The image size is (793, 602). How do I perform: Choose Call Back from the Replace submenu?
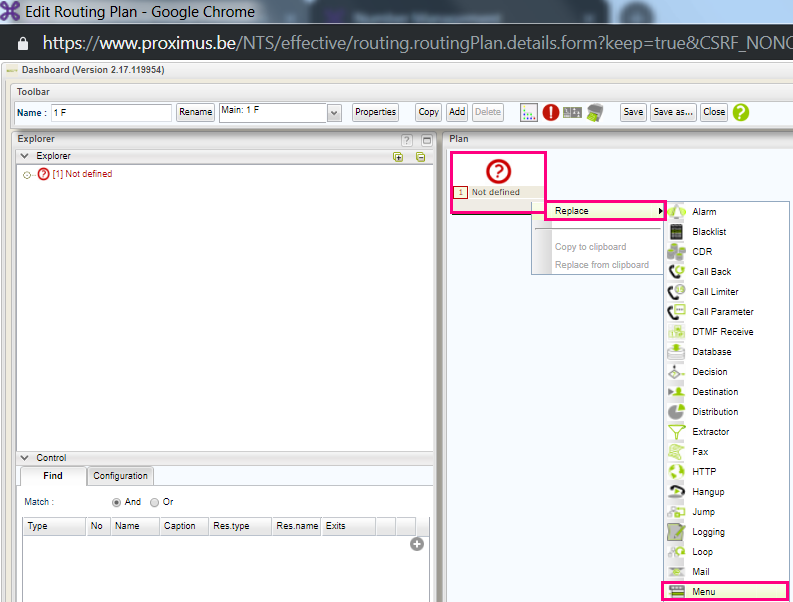pos(711,272)
